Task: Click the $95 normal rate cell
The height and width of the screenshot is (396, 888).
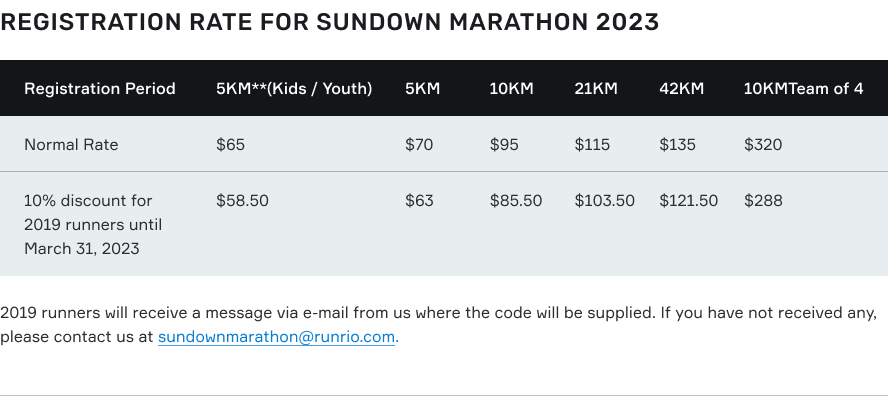Action: (504, 144)
